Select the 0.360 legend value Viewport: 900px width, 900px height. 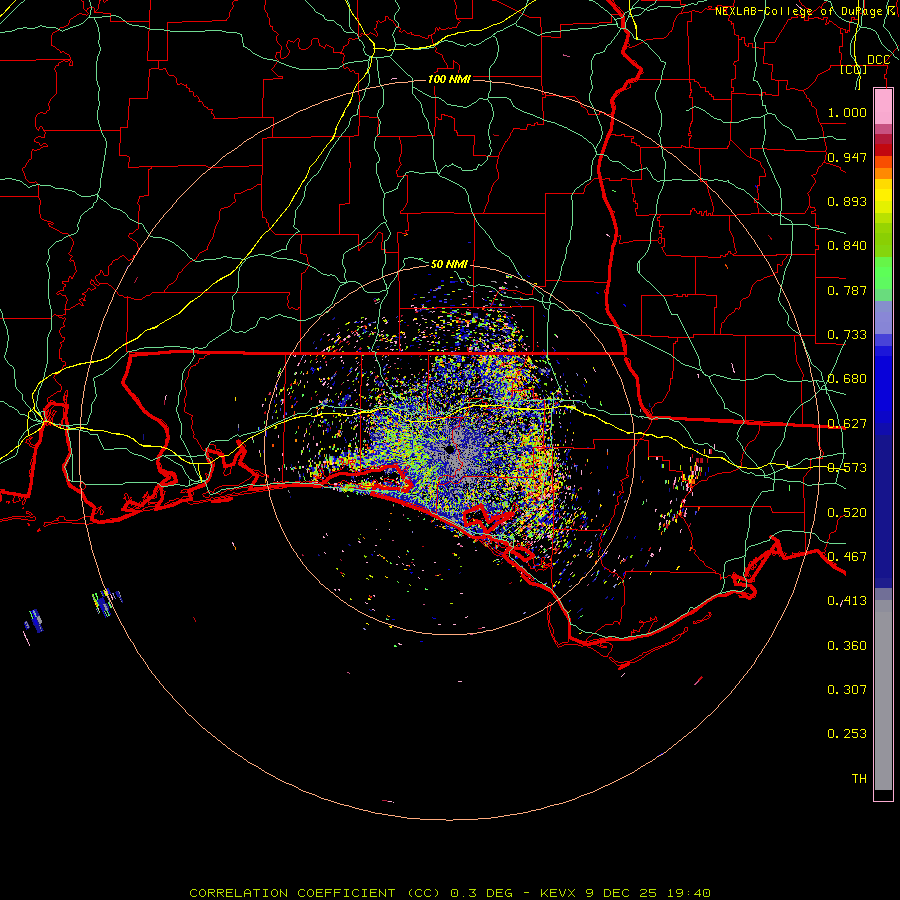pos(847,646)
